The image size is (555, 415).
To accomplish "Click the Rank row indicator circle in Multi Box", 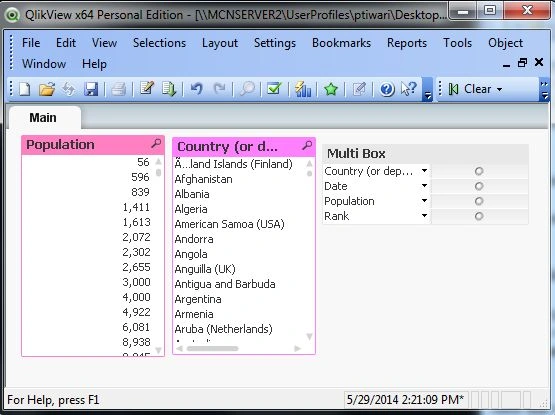I will coord(479,216).
